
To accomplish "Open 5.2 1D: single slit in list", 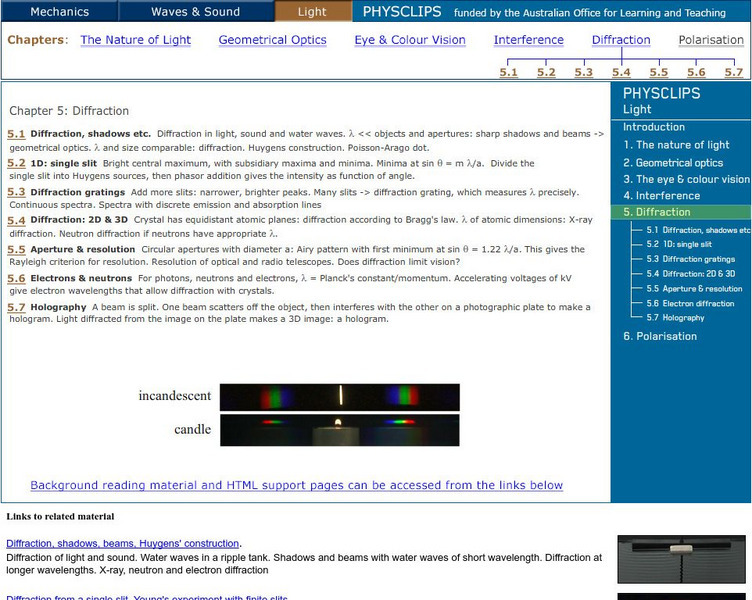I will (x=16, y=163).
